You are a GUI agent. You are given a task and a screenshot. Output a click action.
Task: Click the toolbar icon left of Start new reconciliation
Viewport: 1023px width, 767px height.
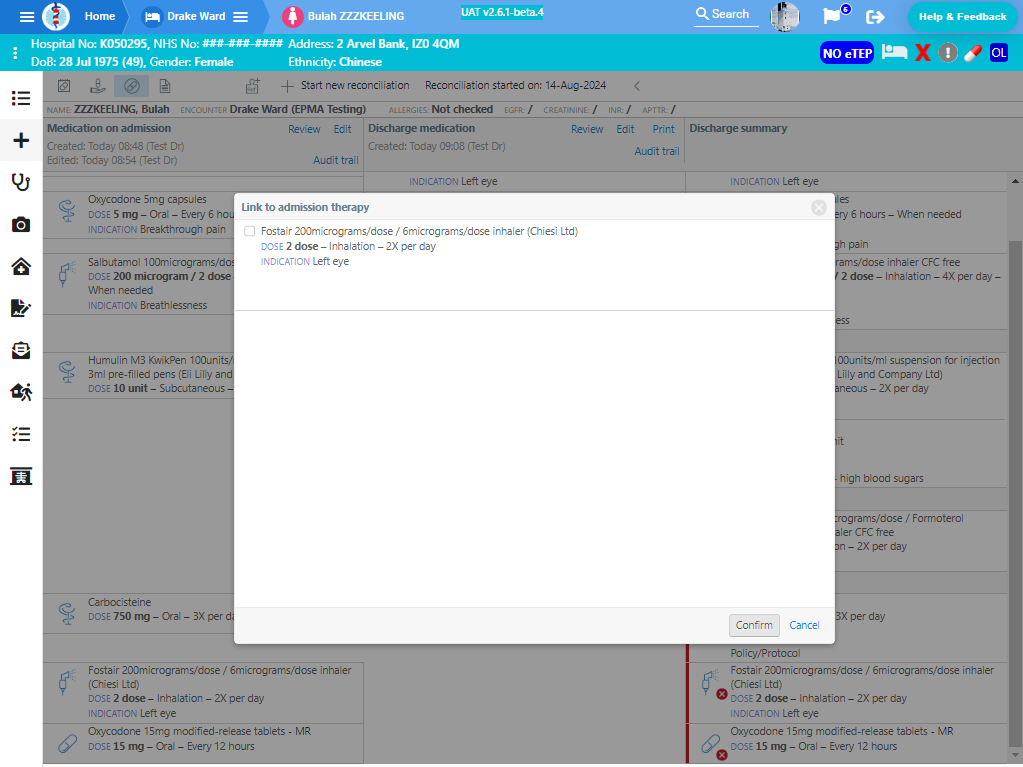point(252,85)
